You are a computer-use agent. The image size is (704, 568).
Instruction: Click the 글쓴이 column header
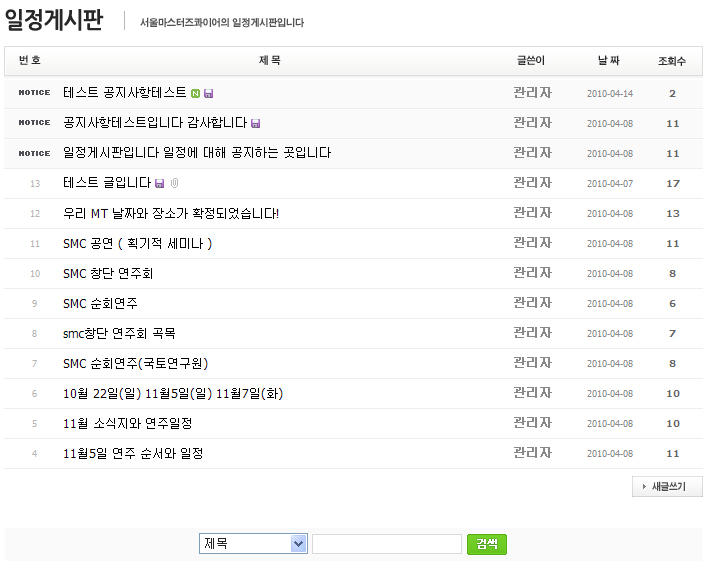531,61
